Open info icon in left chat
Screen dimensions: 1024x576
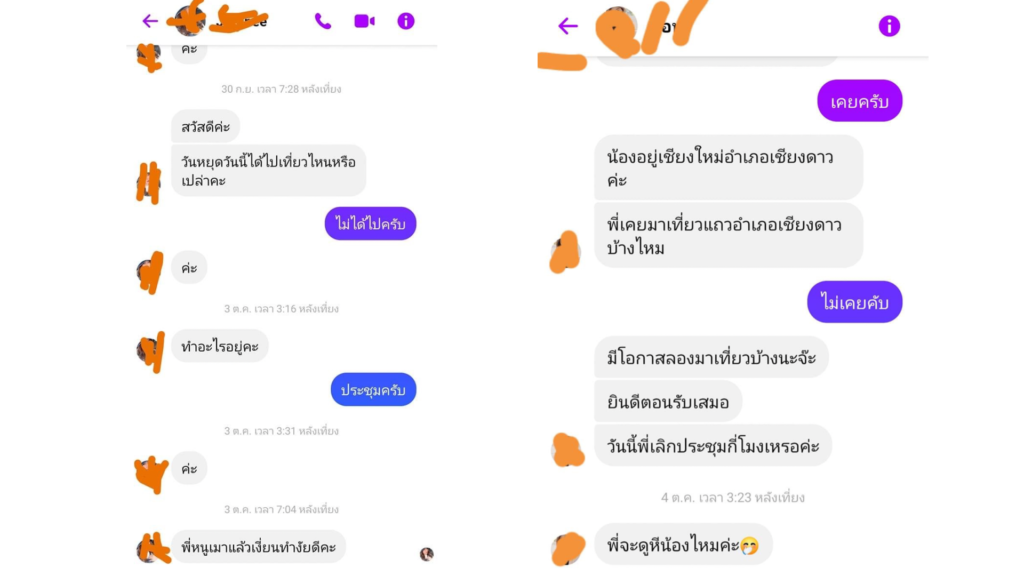pyautogui.click(x=406, y=21)
